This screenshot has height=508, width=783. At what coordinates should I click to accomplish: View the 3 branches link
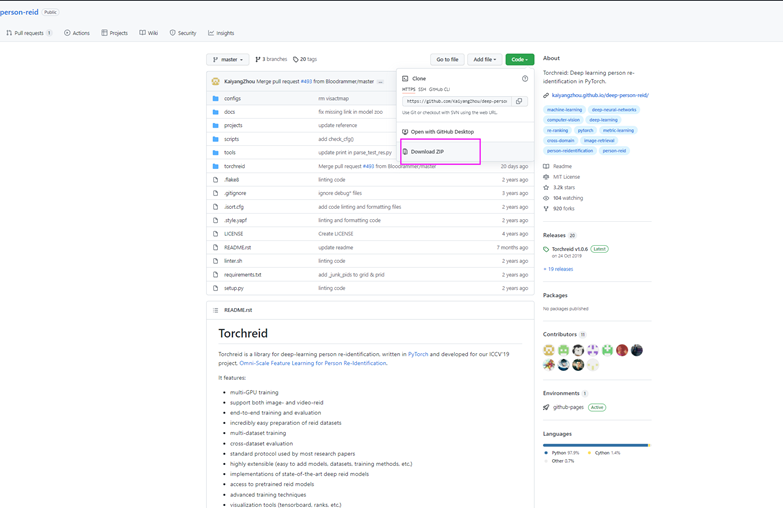pyautogui.click(x=271, y=59)
